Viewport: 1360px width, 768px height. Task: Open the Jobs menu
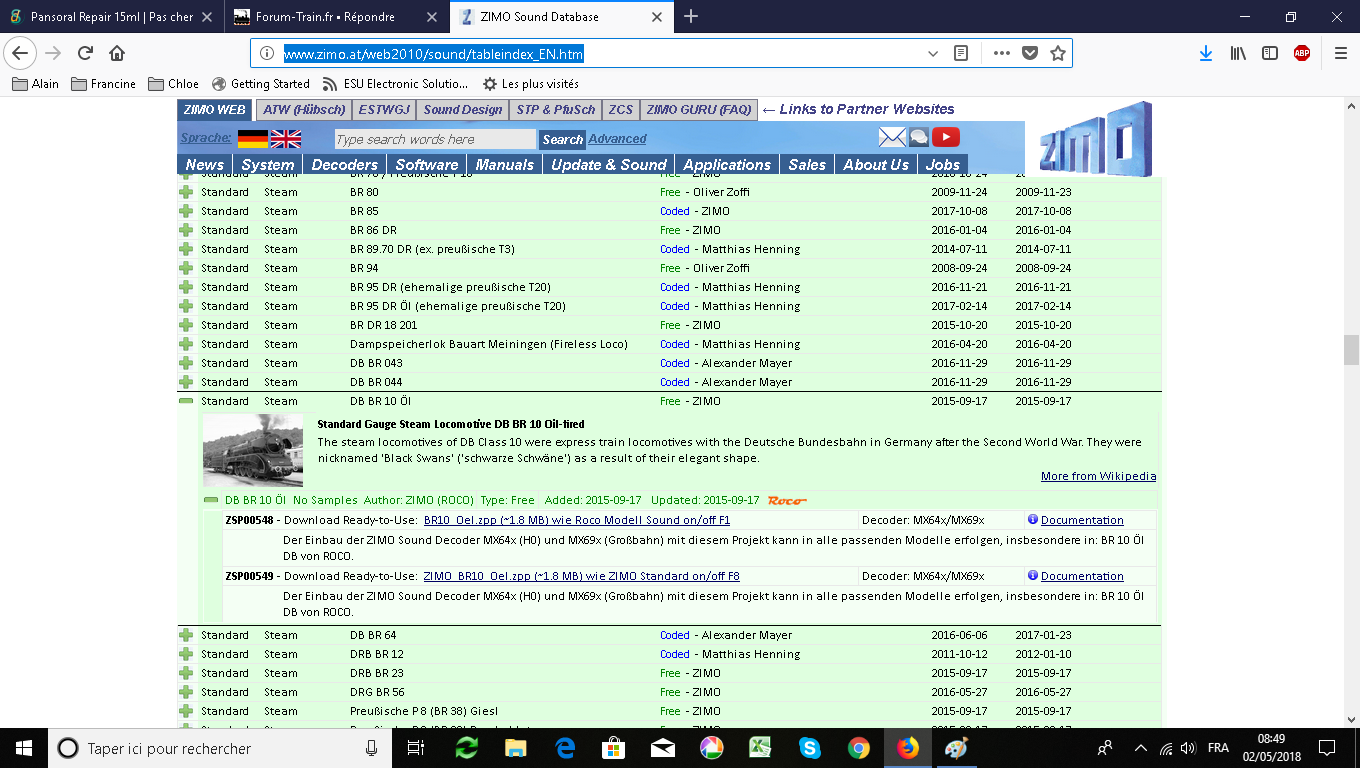(x=943, y=165)
